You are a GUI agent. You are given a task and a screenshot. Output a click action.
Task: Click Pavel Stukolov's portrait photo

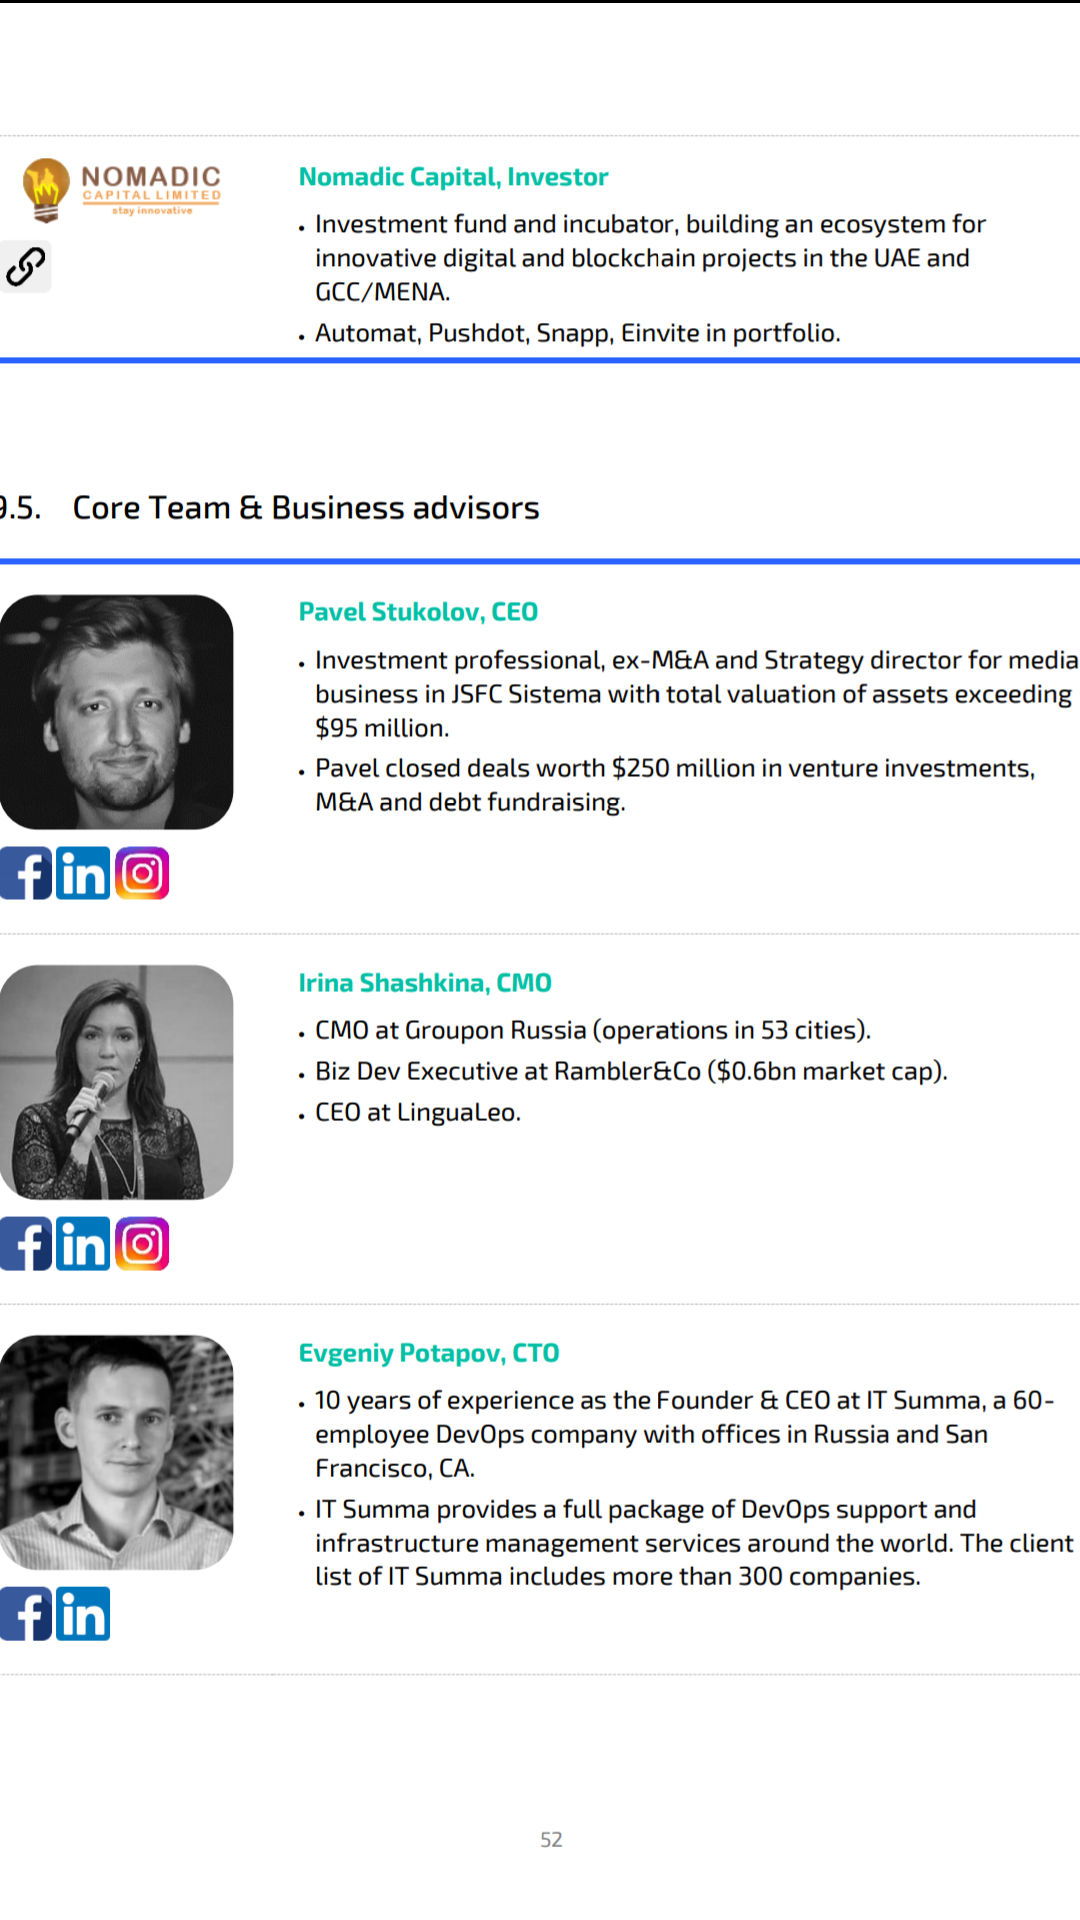click(x=116, y=712)
